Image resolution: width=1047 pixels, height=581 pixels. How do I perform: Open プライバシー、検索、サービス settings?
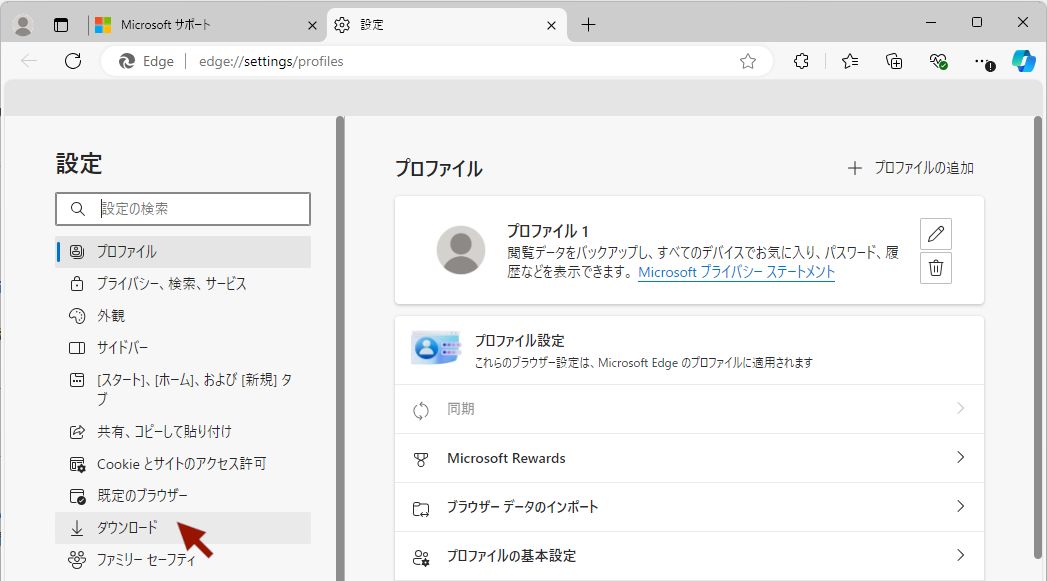[x=183, y=284]
